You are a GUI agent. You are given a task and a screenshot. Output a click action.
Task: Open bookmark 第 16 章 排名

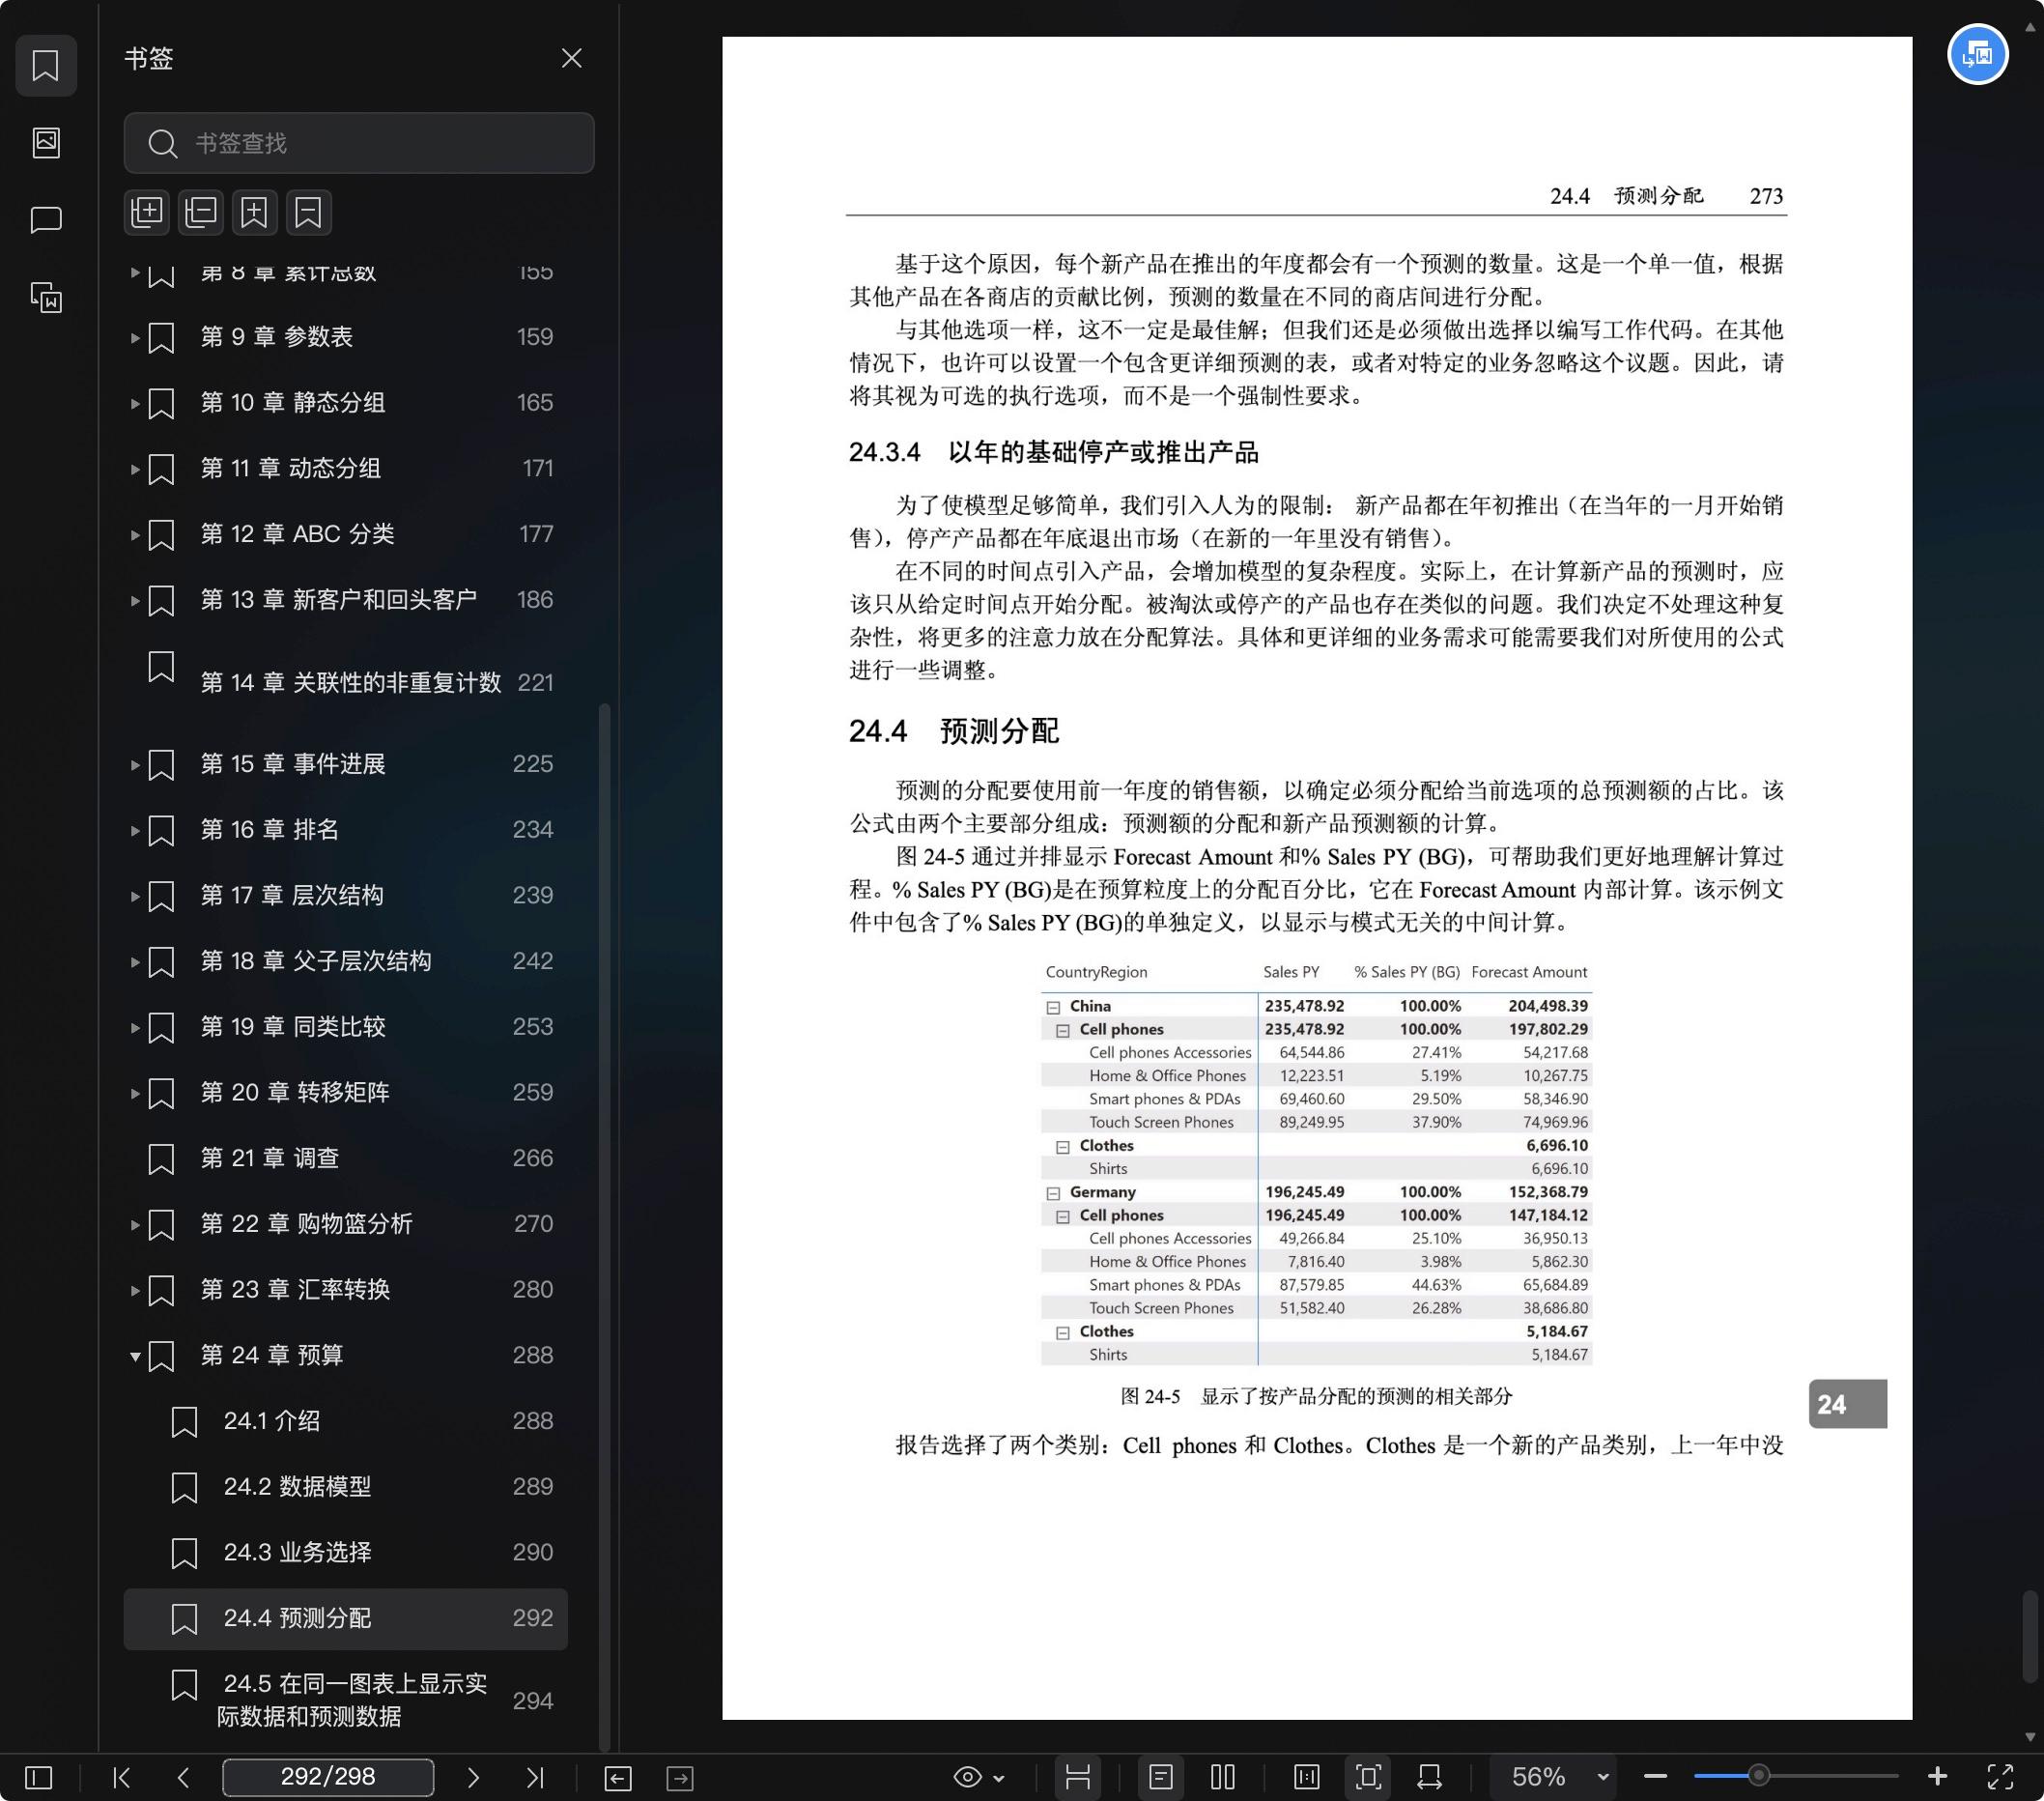346,830
